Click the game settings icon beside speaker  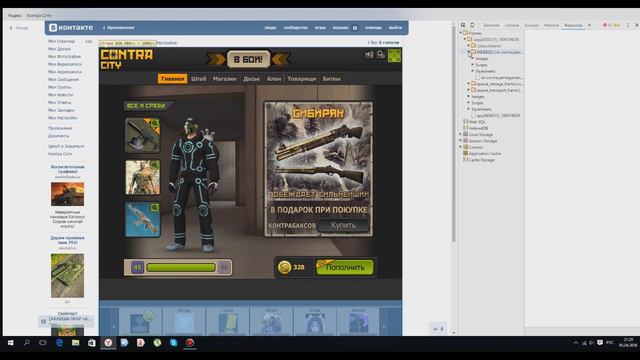click(x=381, y=54)
